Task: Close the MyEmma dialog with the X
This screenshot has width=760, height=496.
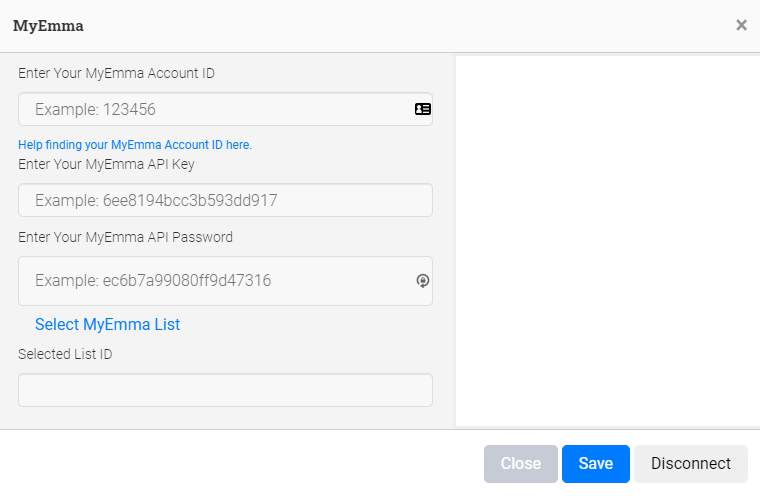Action: tap(741, 25)
